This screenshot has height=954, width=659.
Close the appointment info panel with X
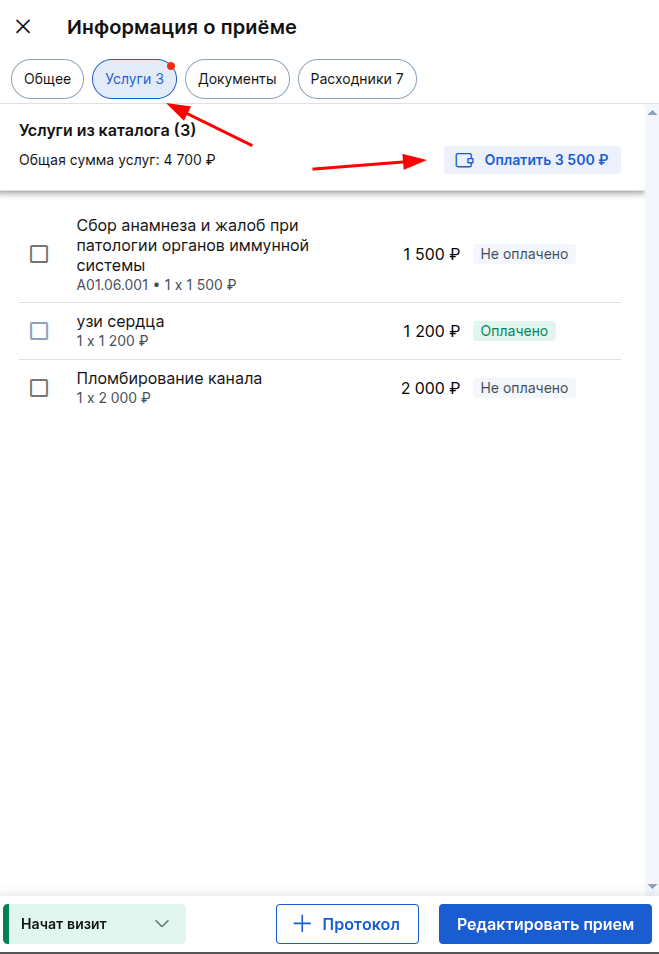click(x=23, y=27)
